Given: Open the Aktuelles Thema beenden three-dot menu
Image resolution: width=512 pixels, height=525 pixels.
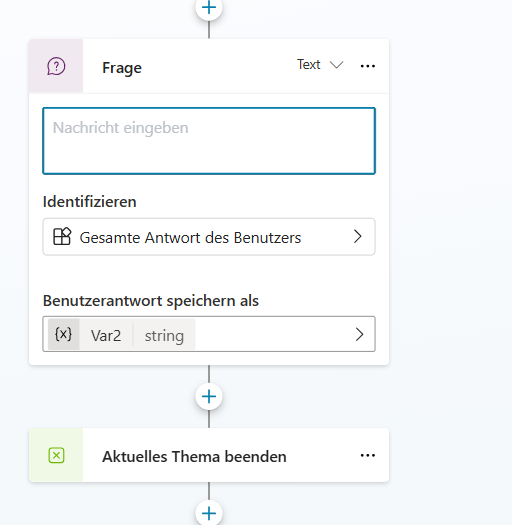Looking at the screenshot, I should (x=367, y=455).
